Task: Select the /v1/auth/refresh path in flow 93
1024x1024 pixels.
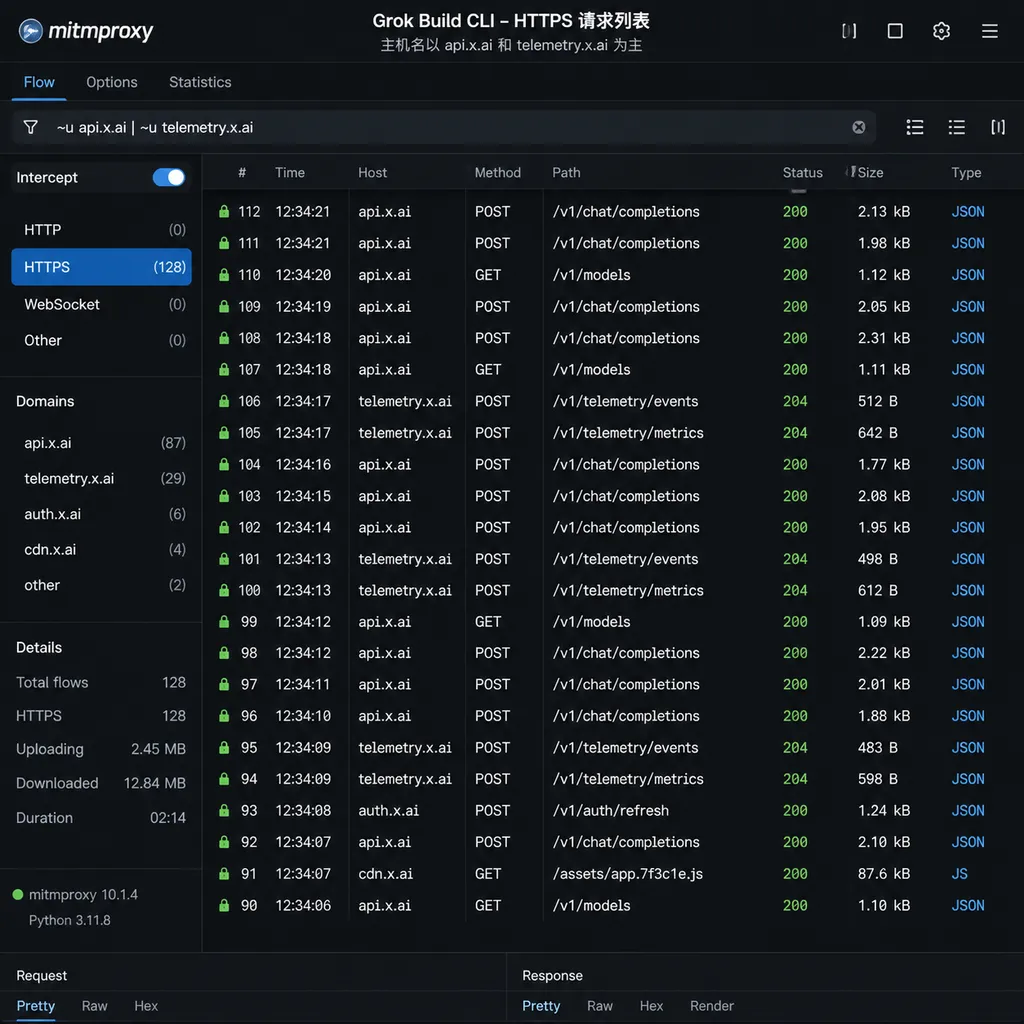Action: (611, 810)
